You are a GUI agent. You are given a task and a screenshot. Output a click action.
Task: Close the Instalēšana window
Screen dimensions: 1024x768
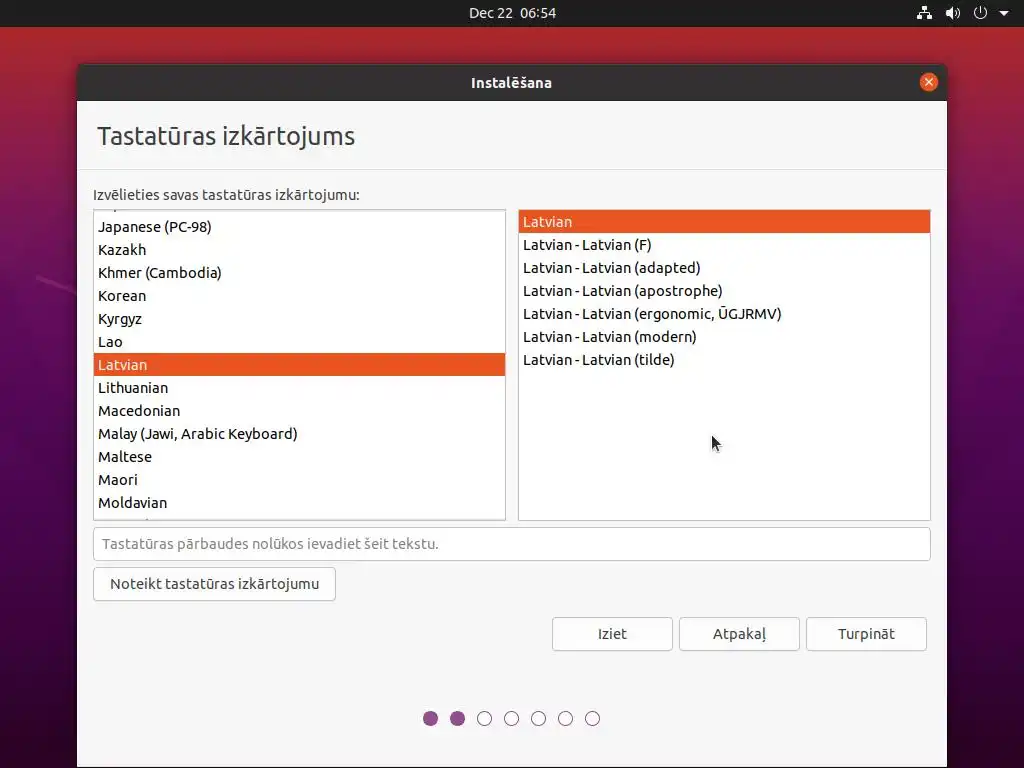[928, 82]
